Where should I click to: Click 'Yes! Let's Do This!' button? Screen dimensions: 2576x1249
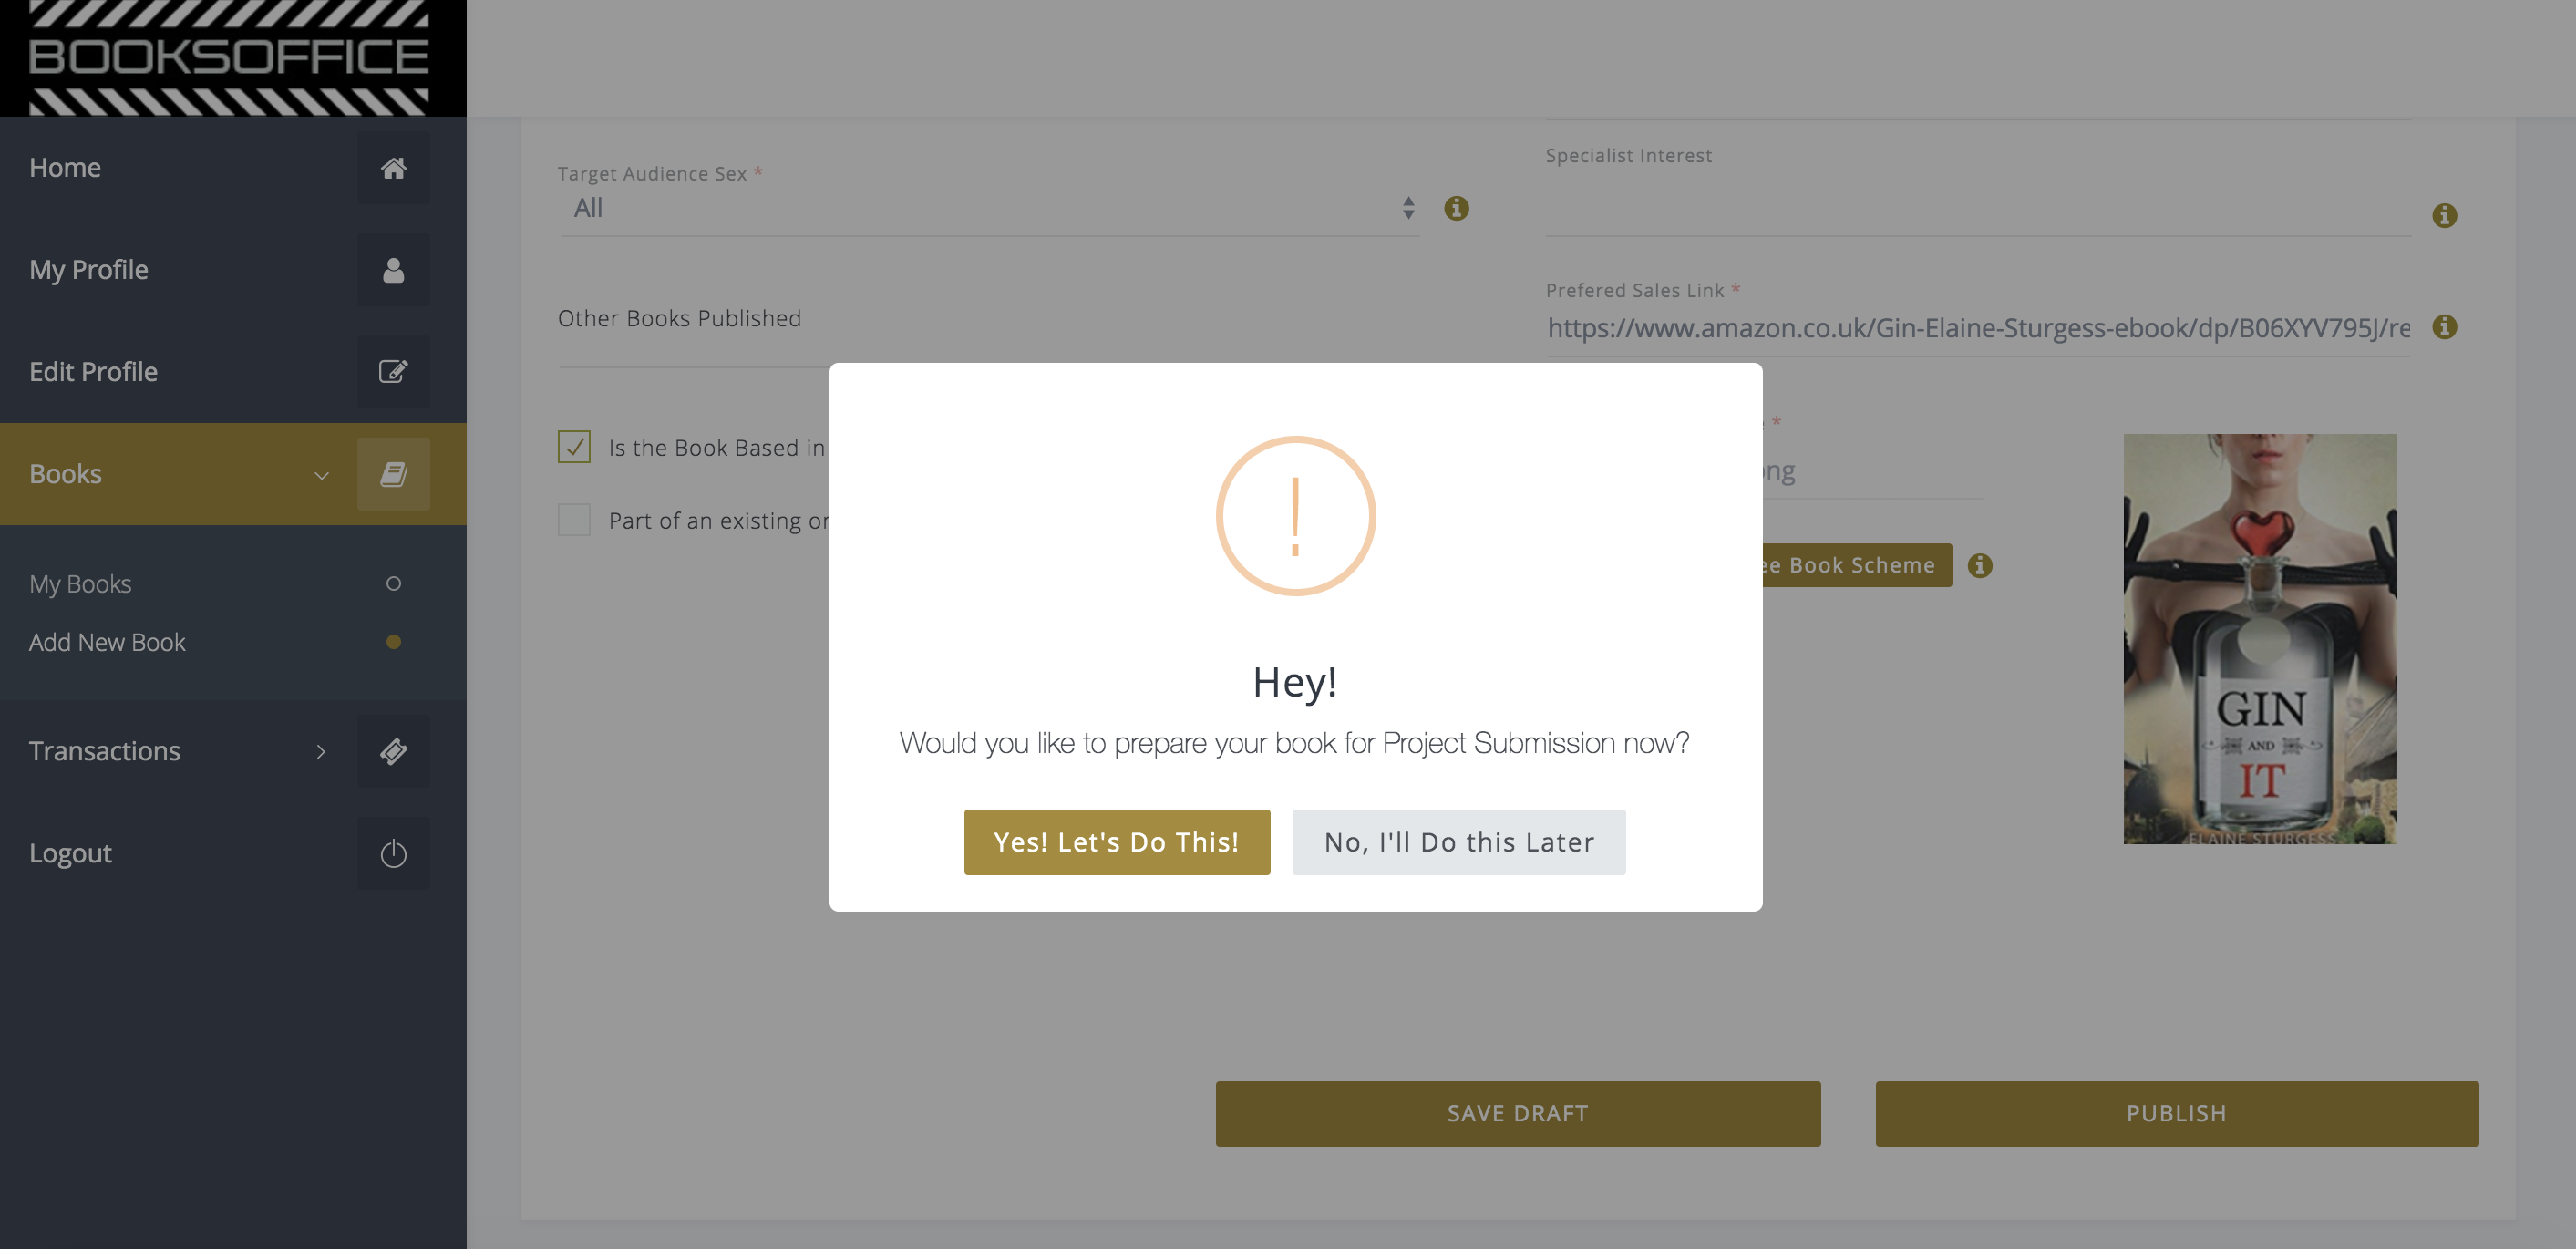[x=1116, y=842]
